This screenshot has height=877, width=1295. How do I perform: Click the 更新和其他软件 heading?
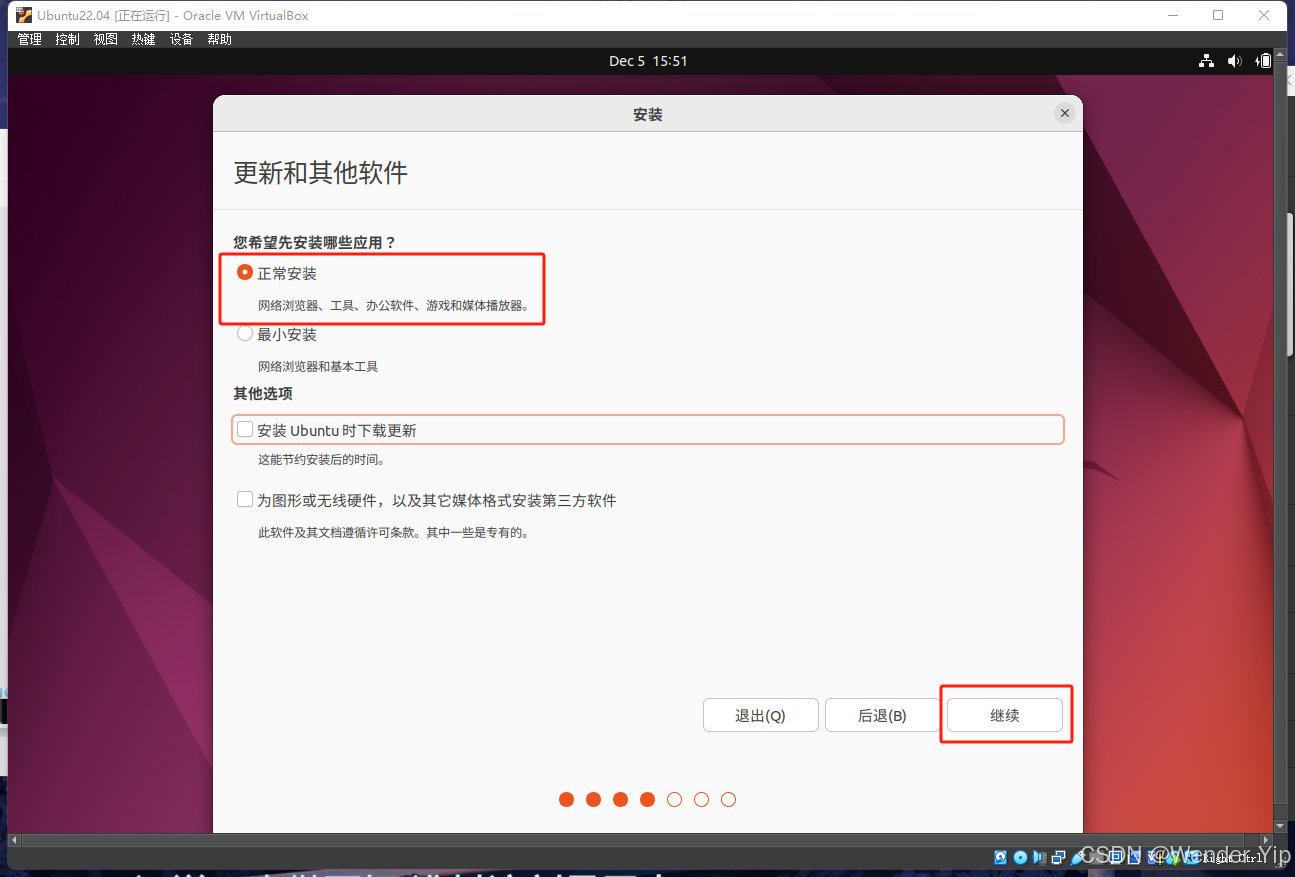coord(321,172)
